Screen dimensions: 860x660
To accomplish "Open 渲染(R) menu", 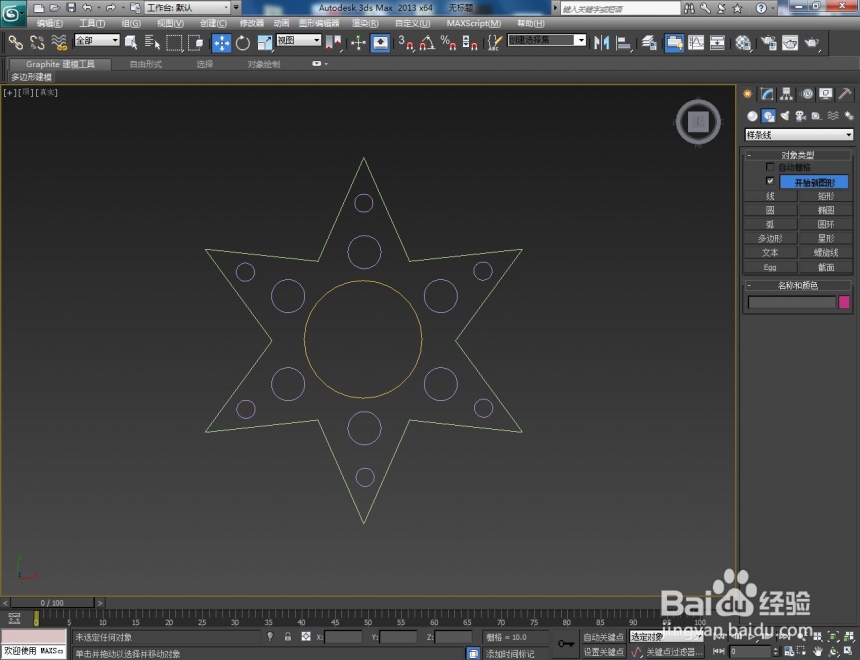I will pyautogui.click(x=365, y=23).
